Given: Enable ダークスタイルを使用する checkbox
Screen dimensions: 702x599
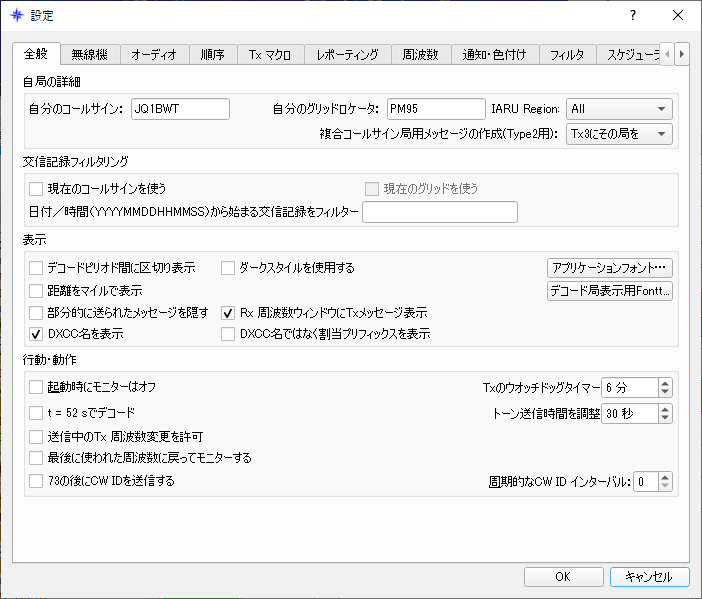Looking at the screenshot, I should pyautogui.click(x=228, y=268).
